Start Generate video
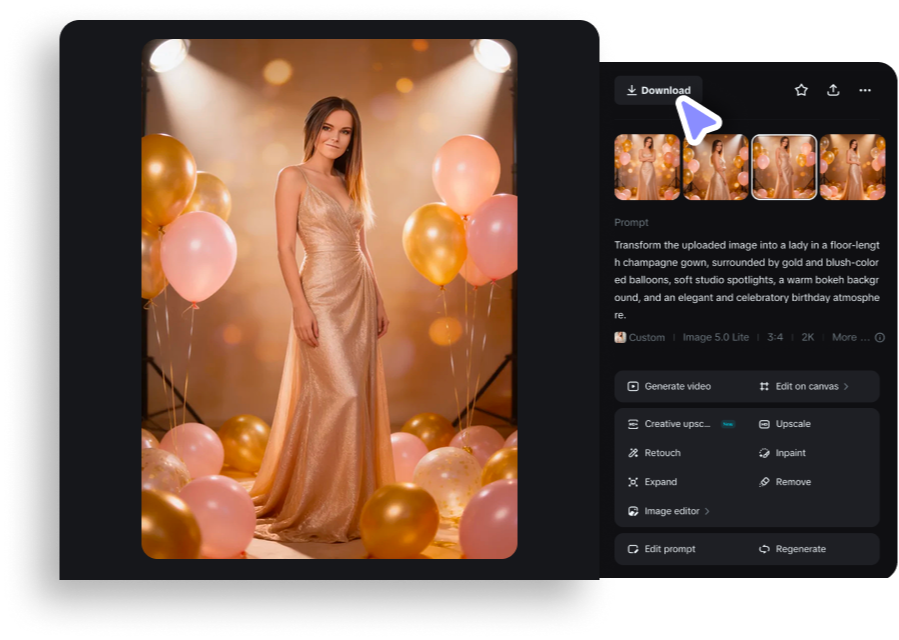 [x=676, y=386]
